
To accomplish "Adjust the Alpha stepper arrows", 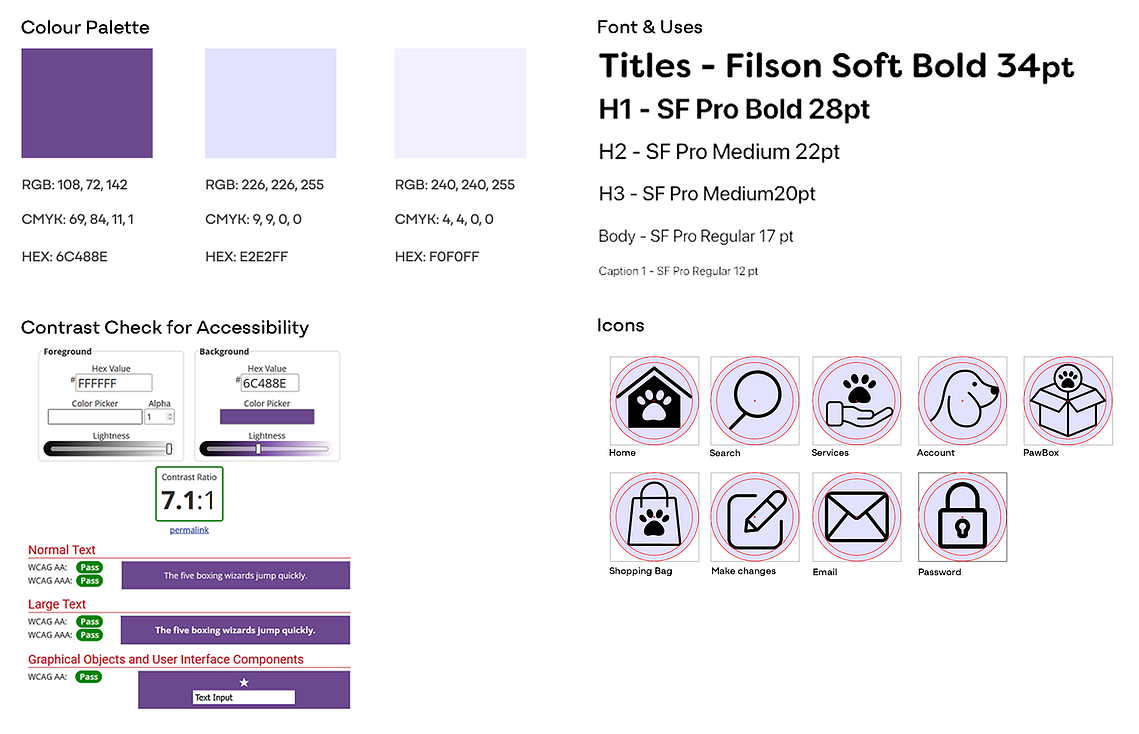I will click(170, 417).
